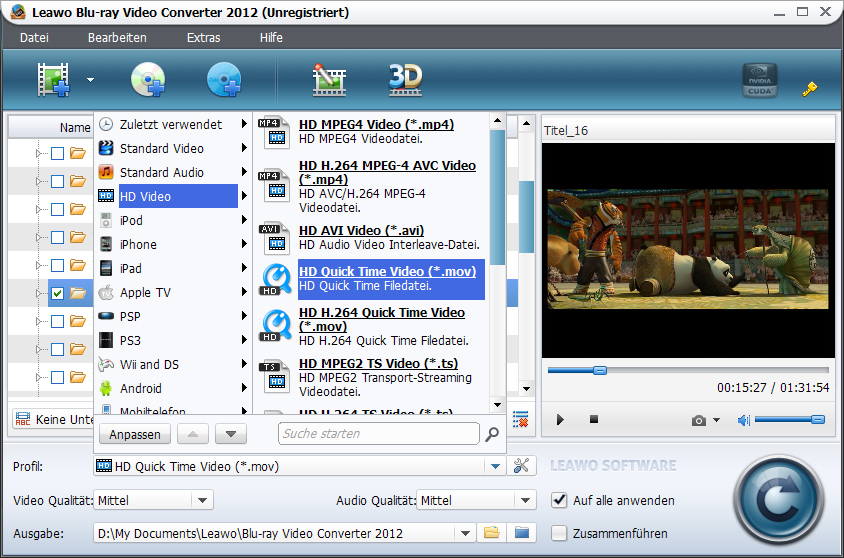Expand the Ausgabe path dropdown
844x558 pixels.
463,533
